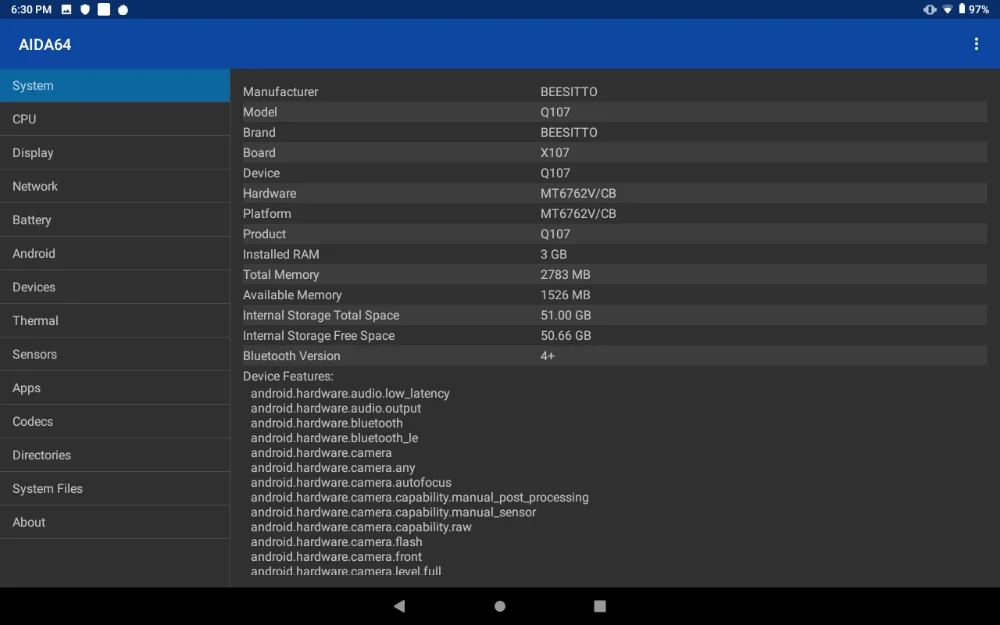Tap the Back navigation triangle
Viewport: 1000px width, 625px height.
399,605
